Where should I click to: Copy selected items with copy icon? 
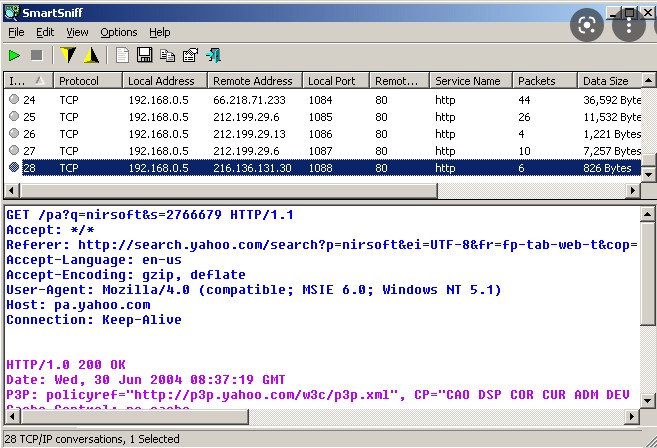(168, 55)
